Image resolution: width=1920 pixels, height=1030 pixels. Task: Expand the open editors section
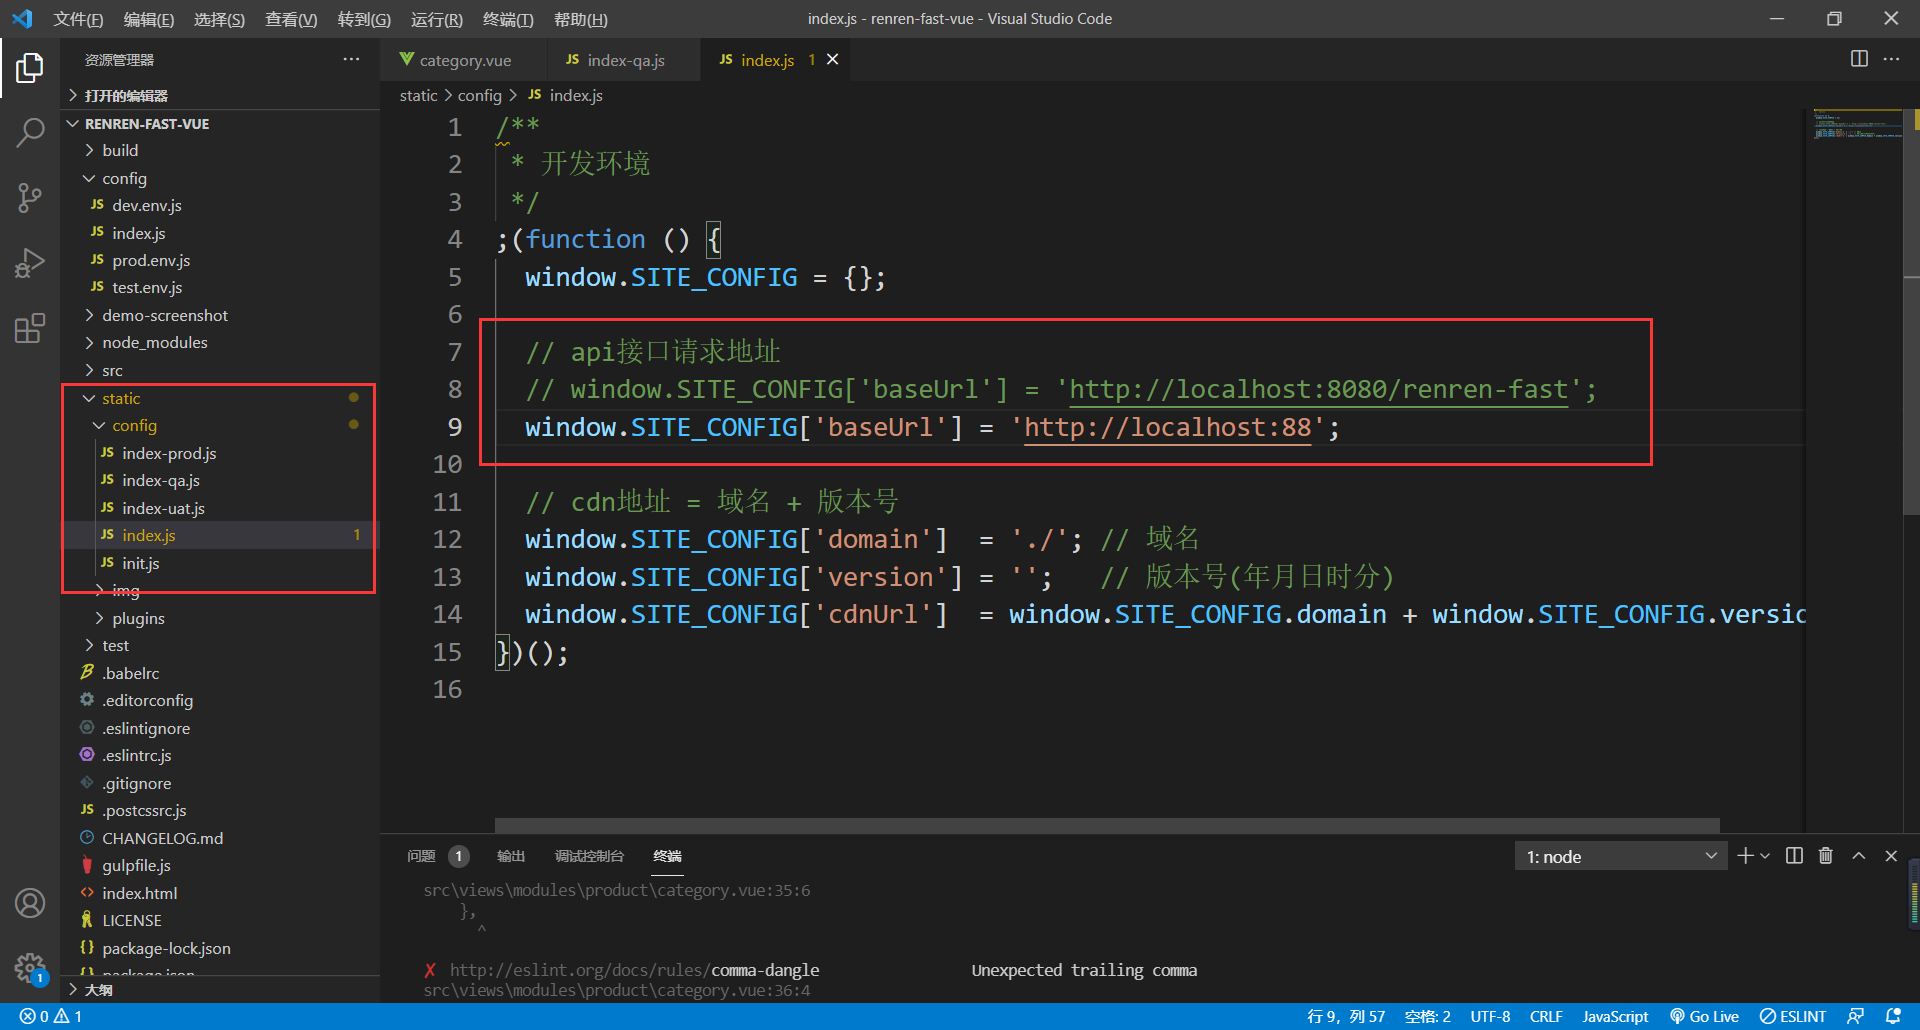(220, 95)
